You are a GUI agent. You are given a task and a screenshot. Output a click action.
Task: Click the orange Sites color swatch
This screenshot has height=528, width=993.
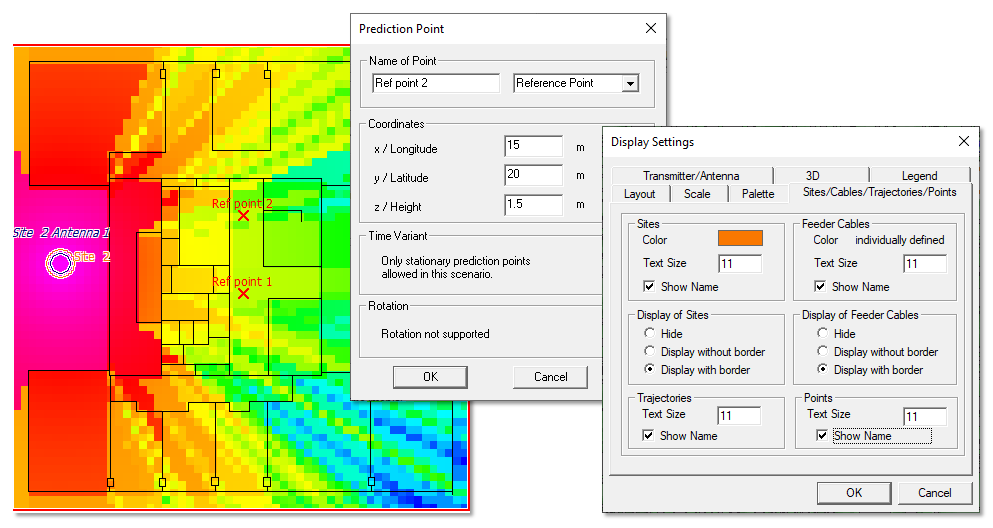[x=740, y=239]
